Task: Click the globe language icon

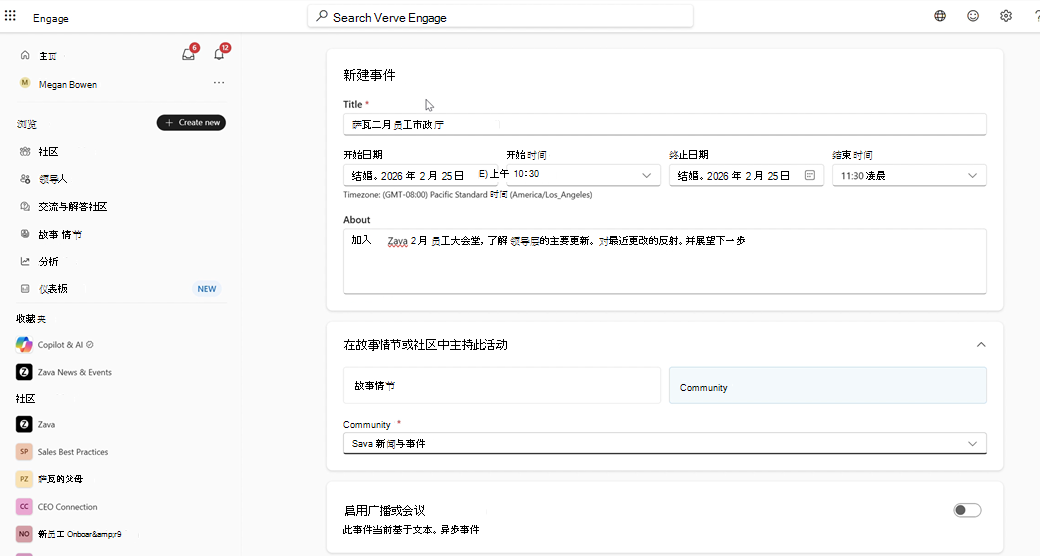Action: [x=940, y=16]
